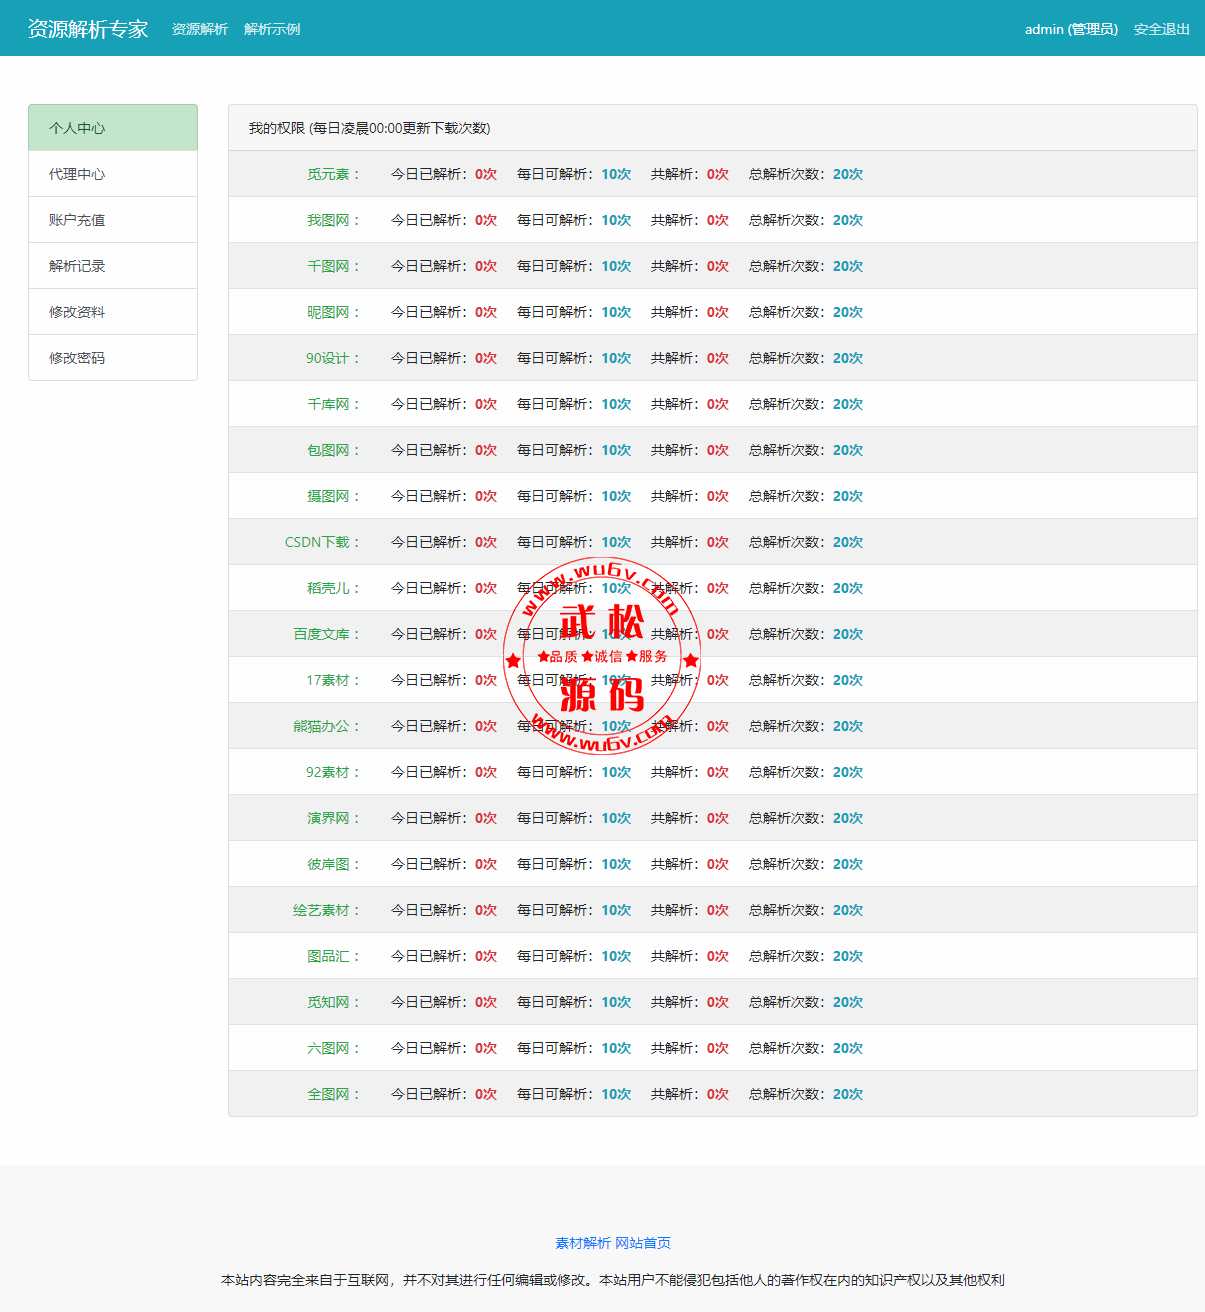This screenshot has width=1205, height=1312.
Task: Click 今日已解析 0次 in the 六图网 row
Action: tap(444, 1048)
